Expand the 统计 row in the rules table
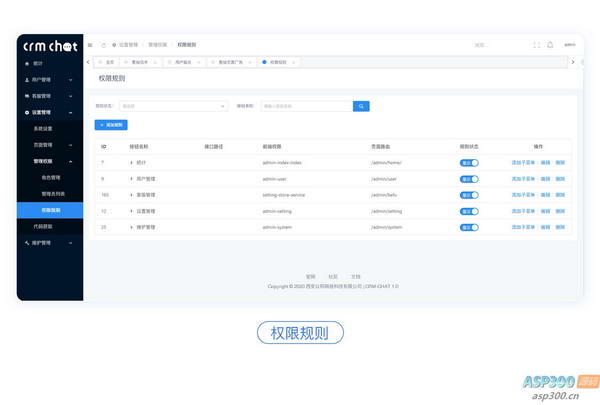This screenshot has height=405, width=600. pyautogui.click(x=131, y=163)
